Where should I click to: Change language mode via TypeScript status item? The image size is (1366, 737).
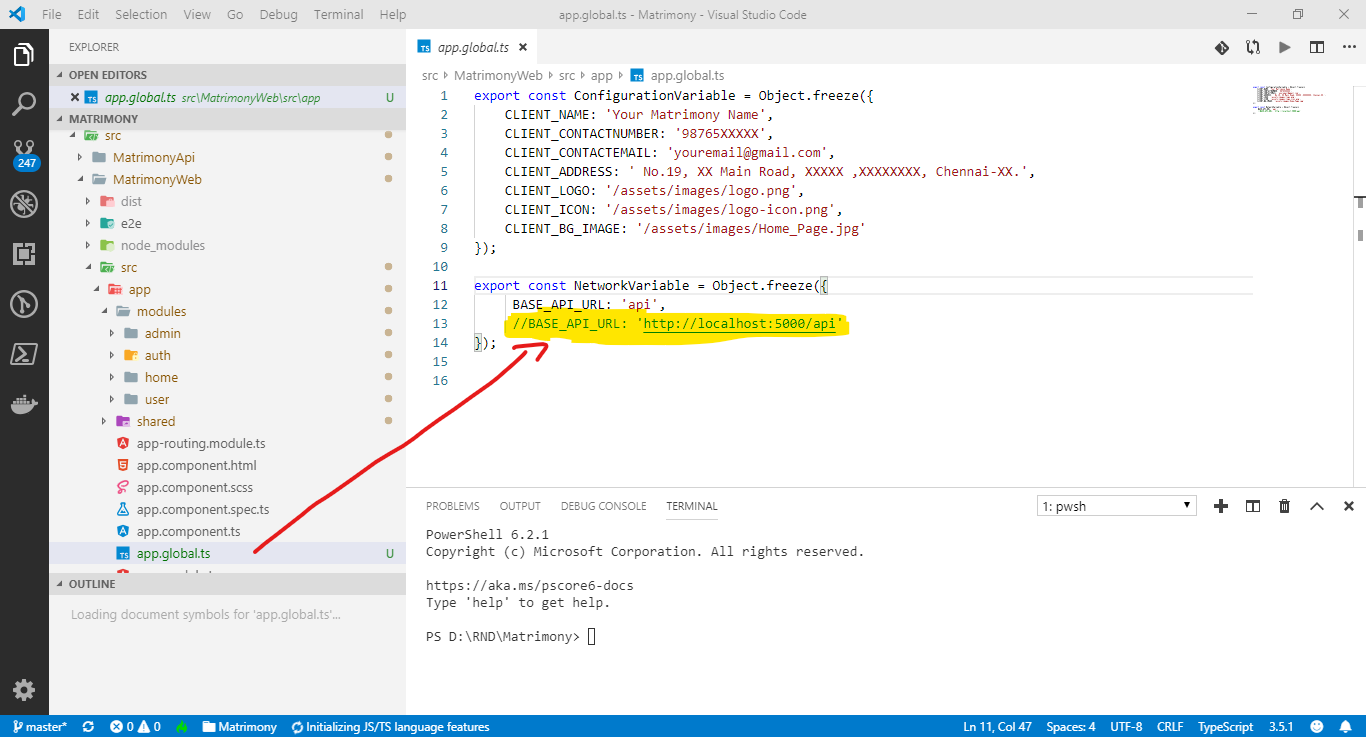[x=1225, y=727]
